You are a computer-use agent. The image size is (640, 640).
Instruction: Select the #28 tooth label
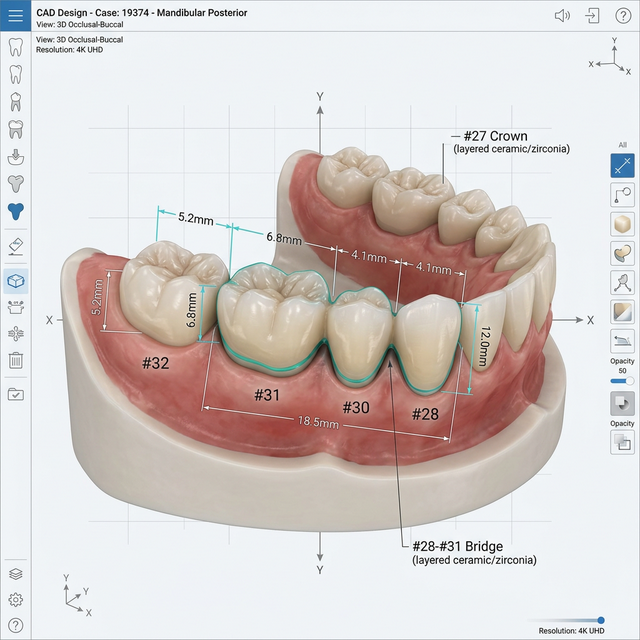[425, 414]
